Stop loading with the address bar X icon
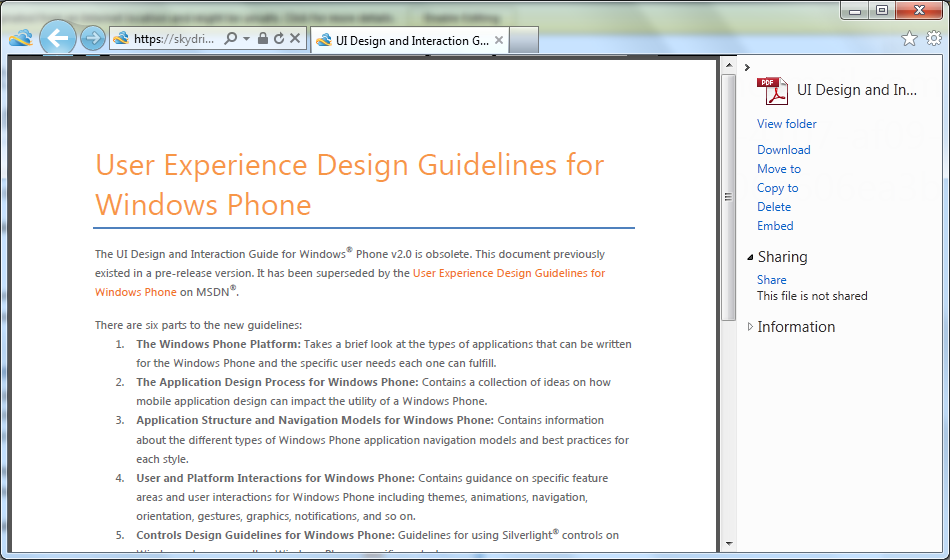Screen dimensions: 950x560 tap(295, 39)
